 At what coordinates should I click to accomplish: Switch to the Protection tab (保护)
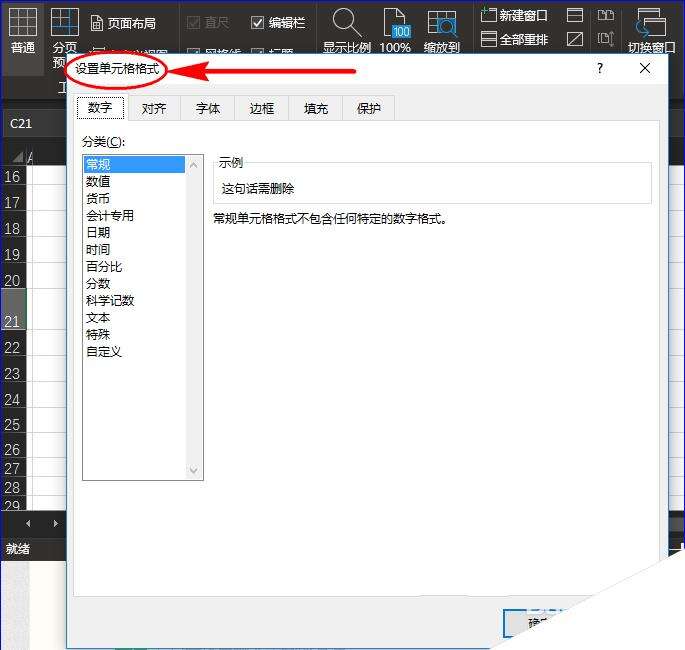point(369,108)
